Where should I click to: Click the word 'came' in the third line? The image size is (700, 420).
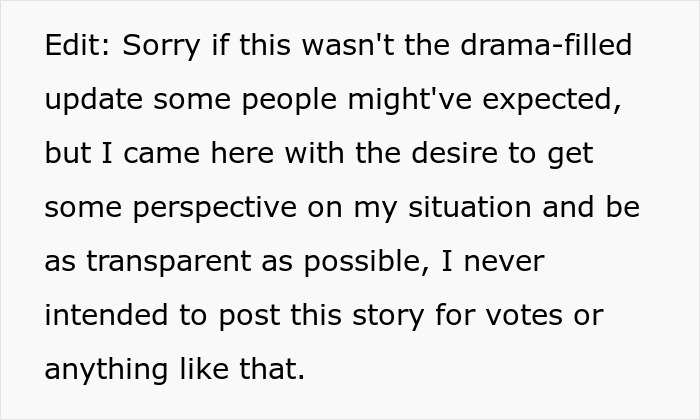162,154
